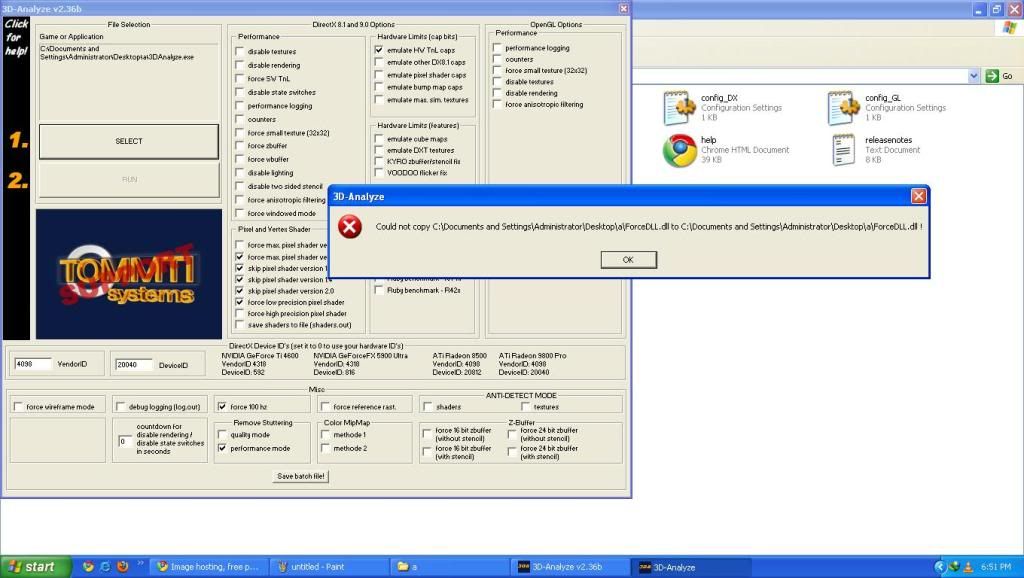This screenshot has width=1024, height=578.
Task: Click the TOMMTI systems logo image
Action: (129, 274)
